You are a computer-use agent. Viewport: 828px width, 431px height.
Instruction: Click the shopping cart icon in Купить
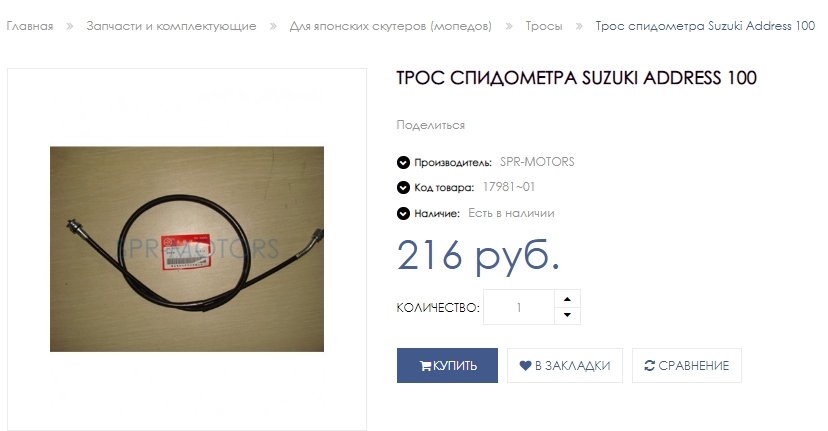point(425,366)
